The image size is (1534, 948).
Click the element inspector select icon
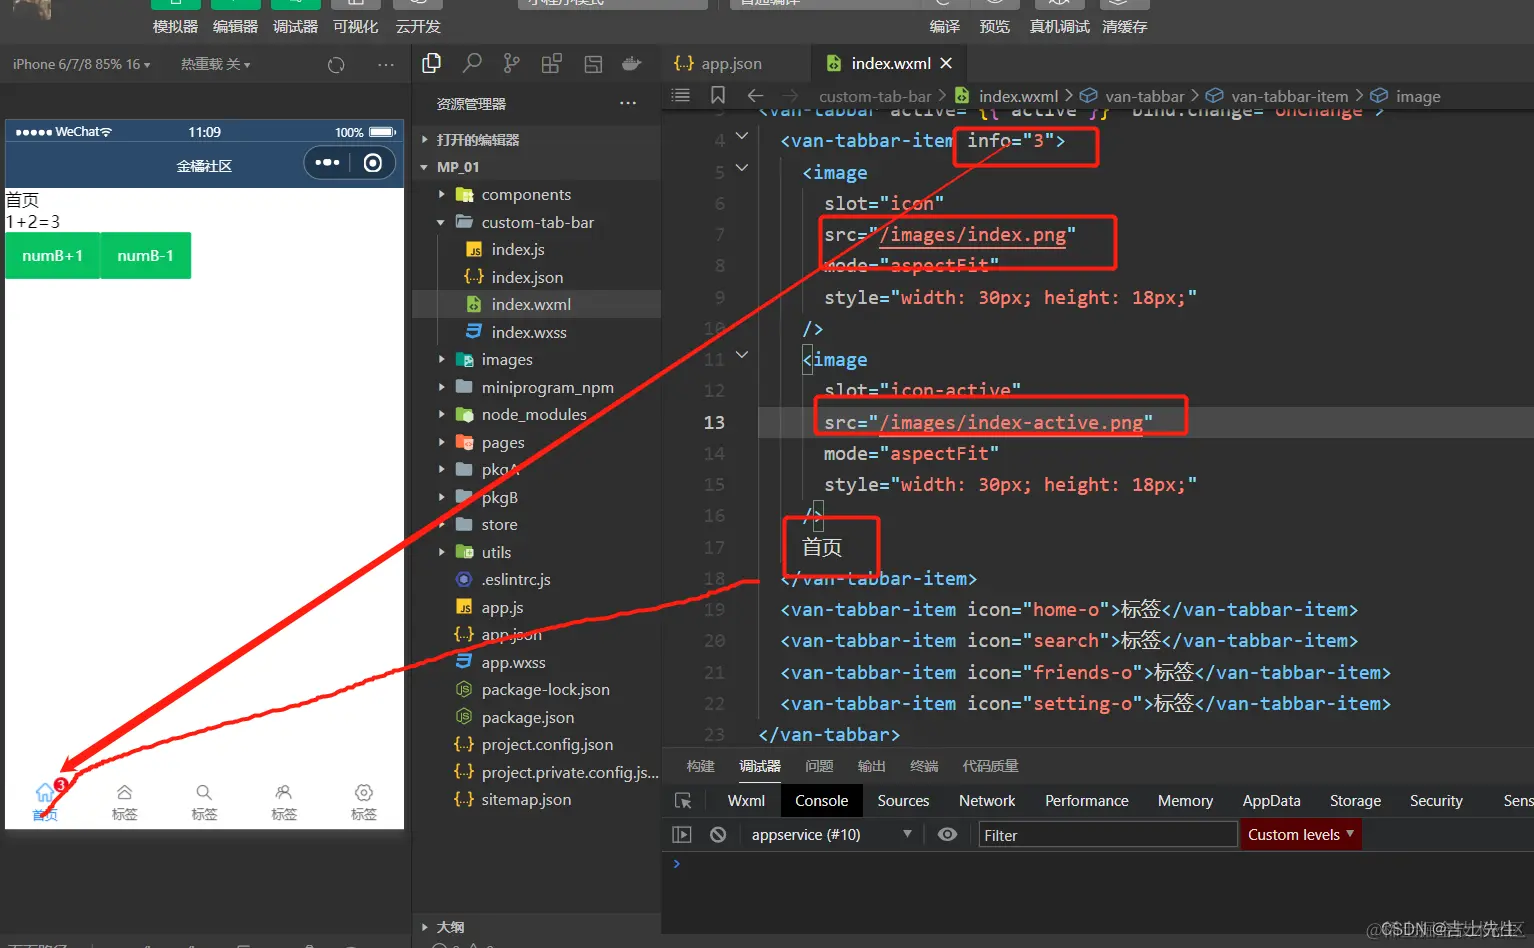coord(683,801)
